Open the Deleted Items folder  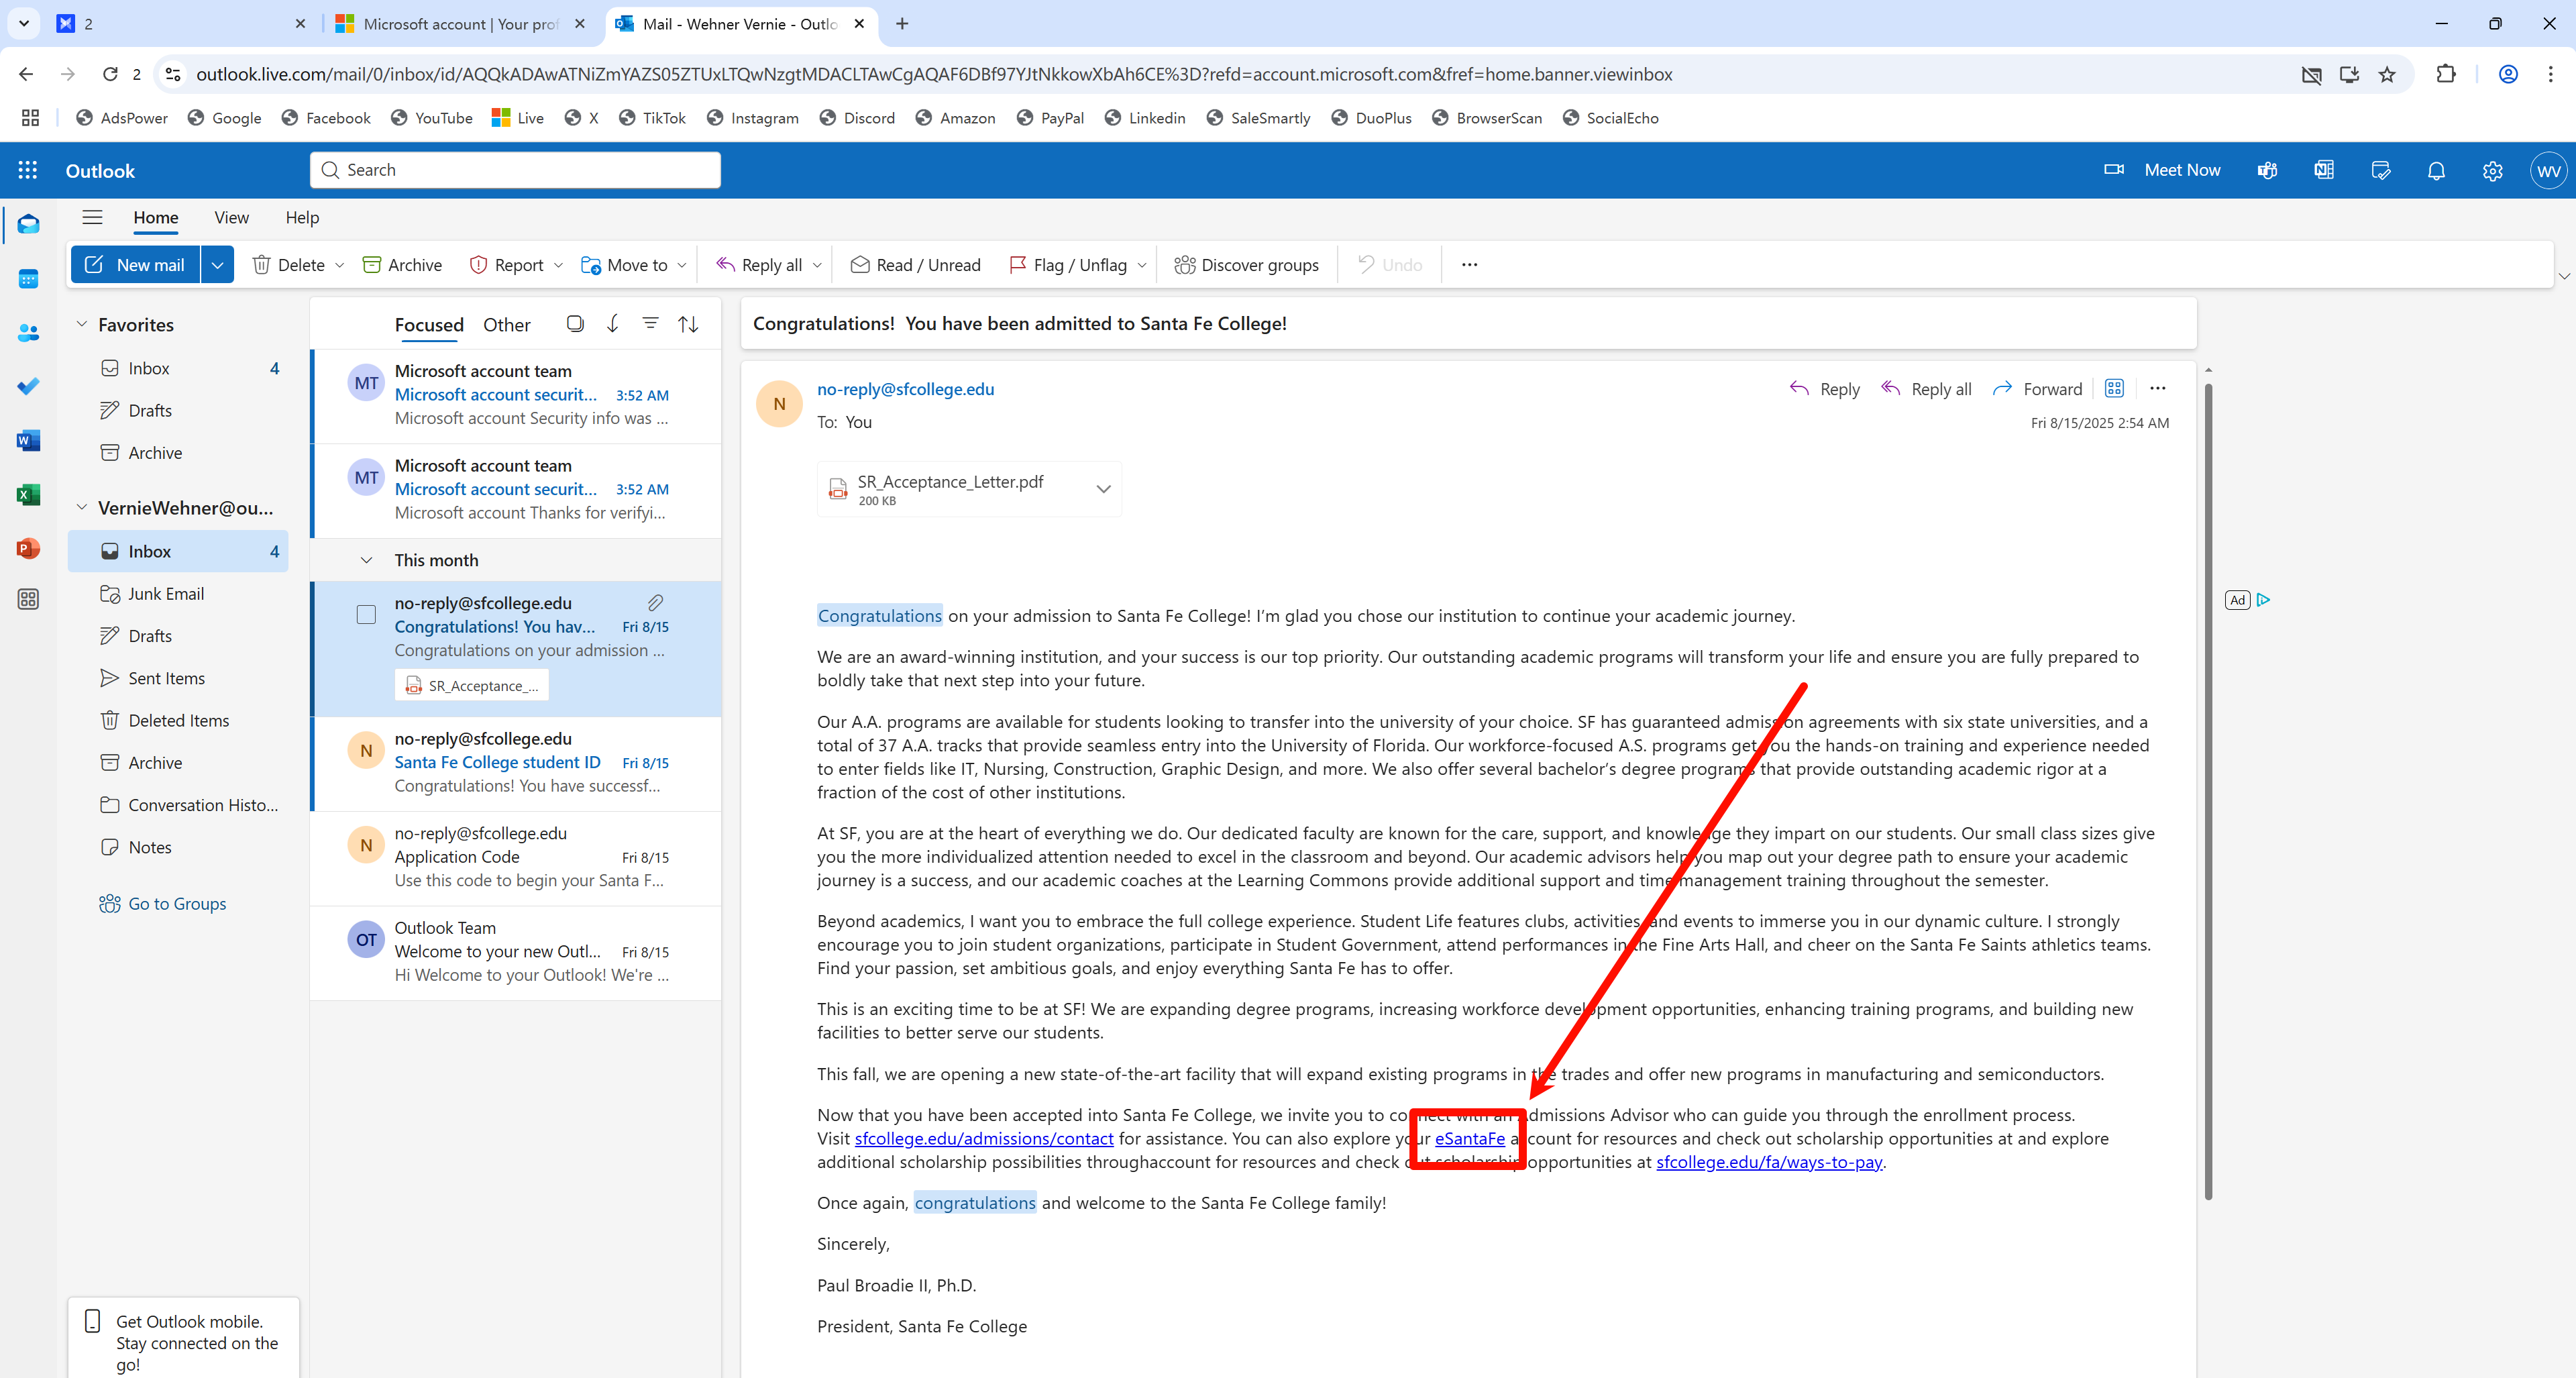(178, 720)
